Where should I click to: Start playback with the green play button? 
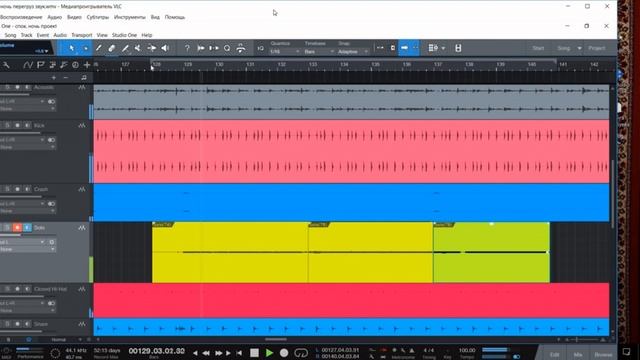pos(269,353)
